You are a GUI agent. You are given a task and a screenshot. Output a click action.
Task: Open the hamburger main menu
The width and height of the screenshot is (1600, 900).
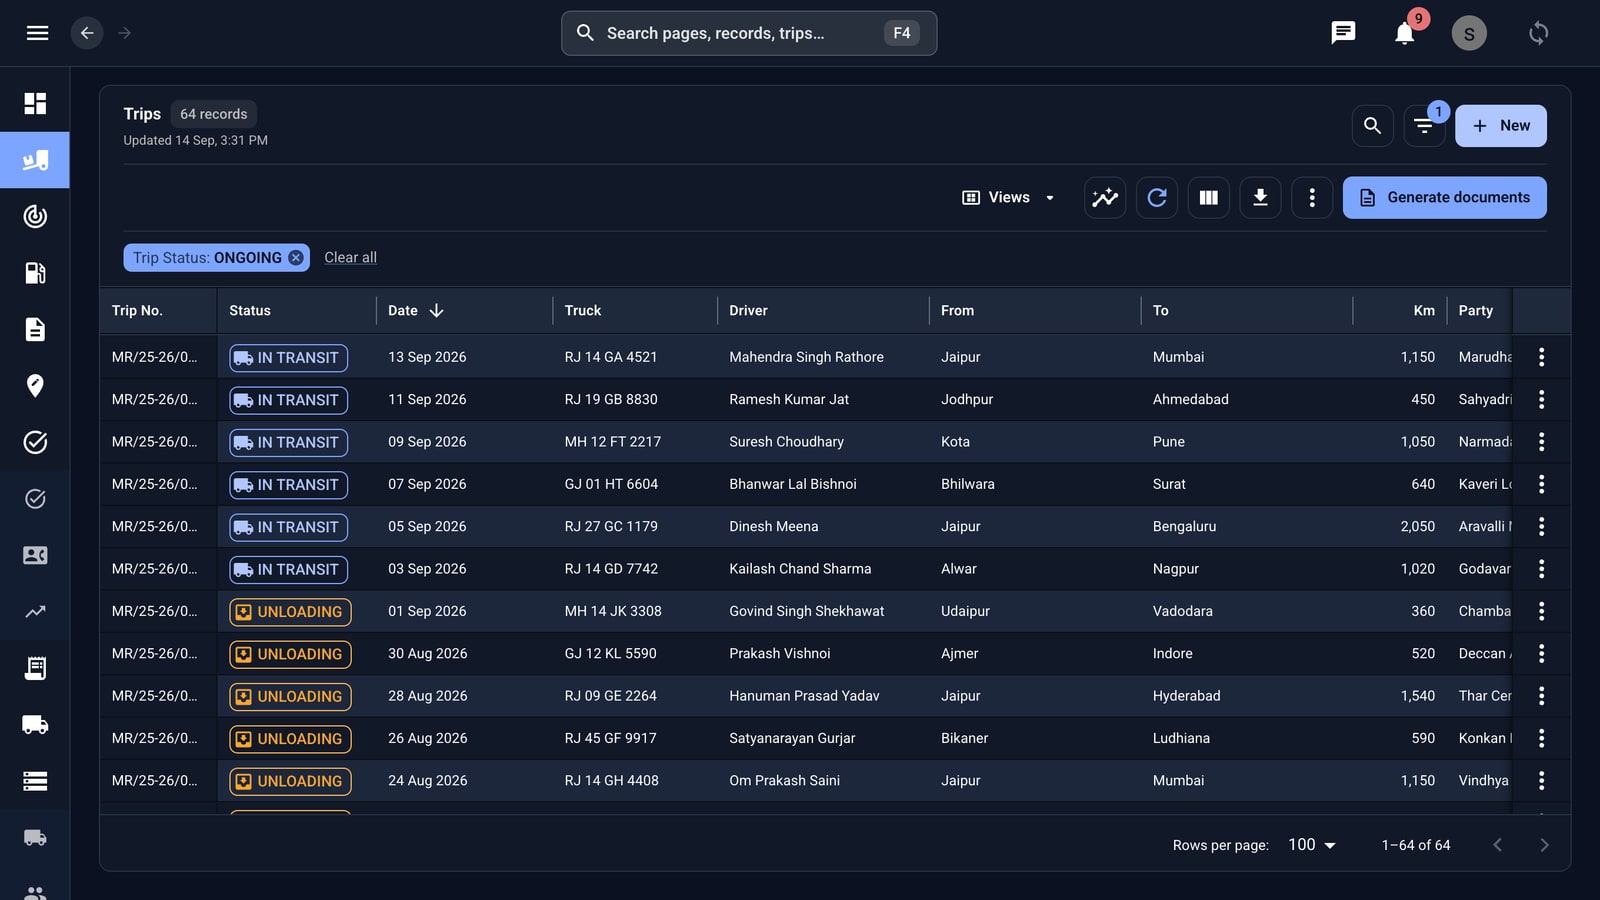[x=37, y=33]
